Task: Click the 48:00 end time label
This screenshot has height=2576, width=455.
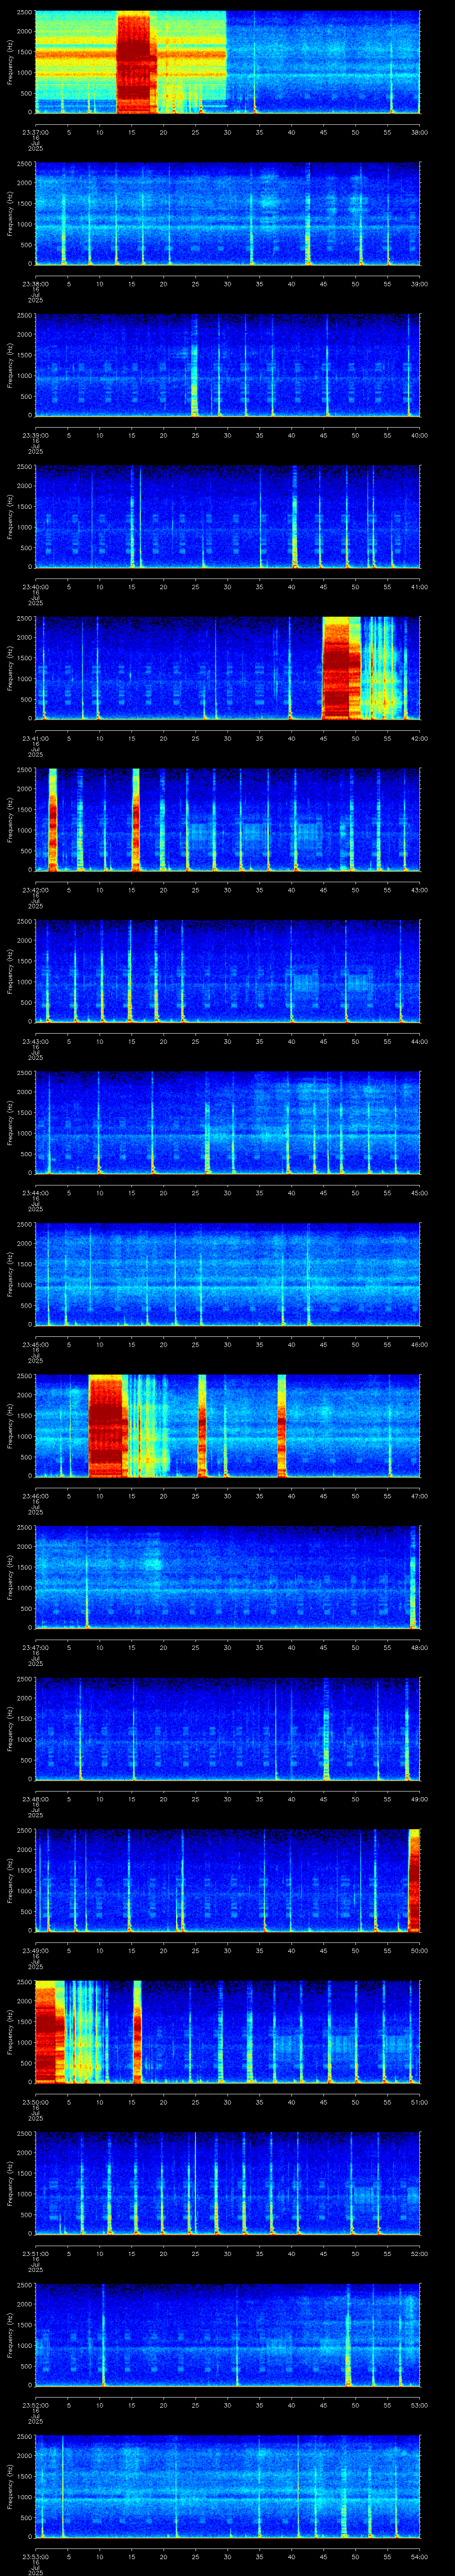Action: [x=420, y=1647]
